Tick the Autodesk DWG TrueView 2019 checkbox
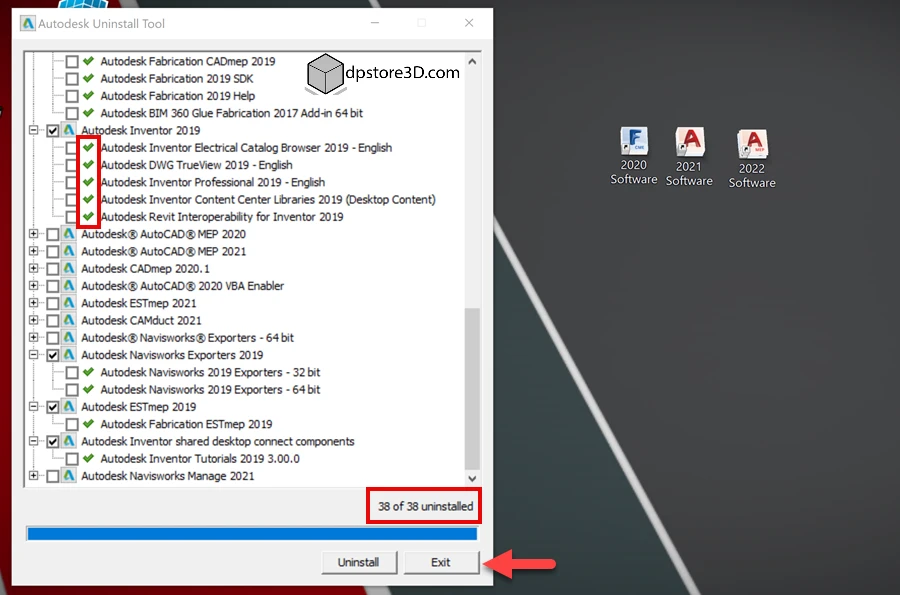 click(71, 165)
